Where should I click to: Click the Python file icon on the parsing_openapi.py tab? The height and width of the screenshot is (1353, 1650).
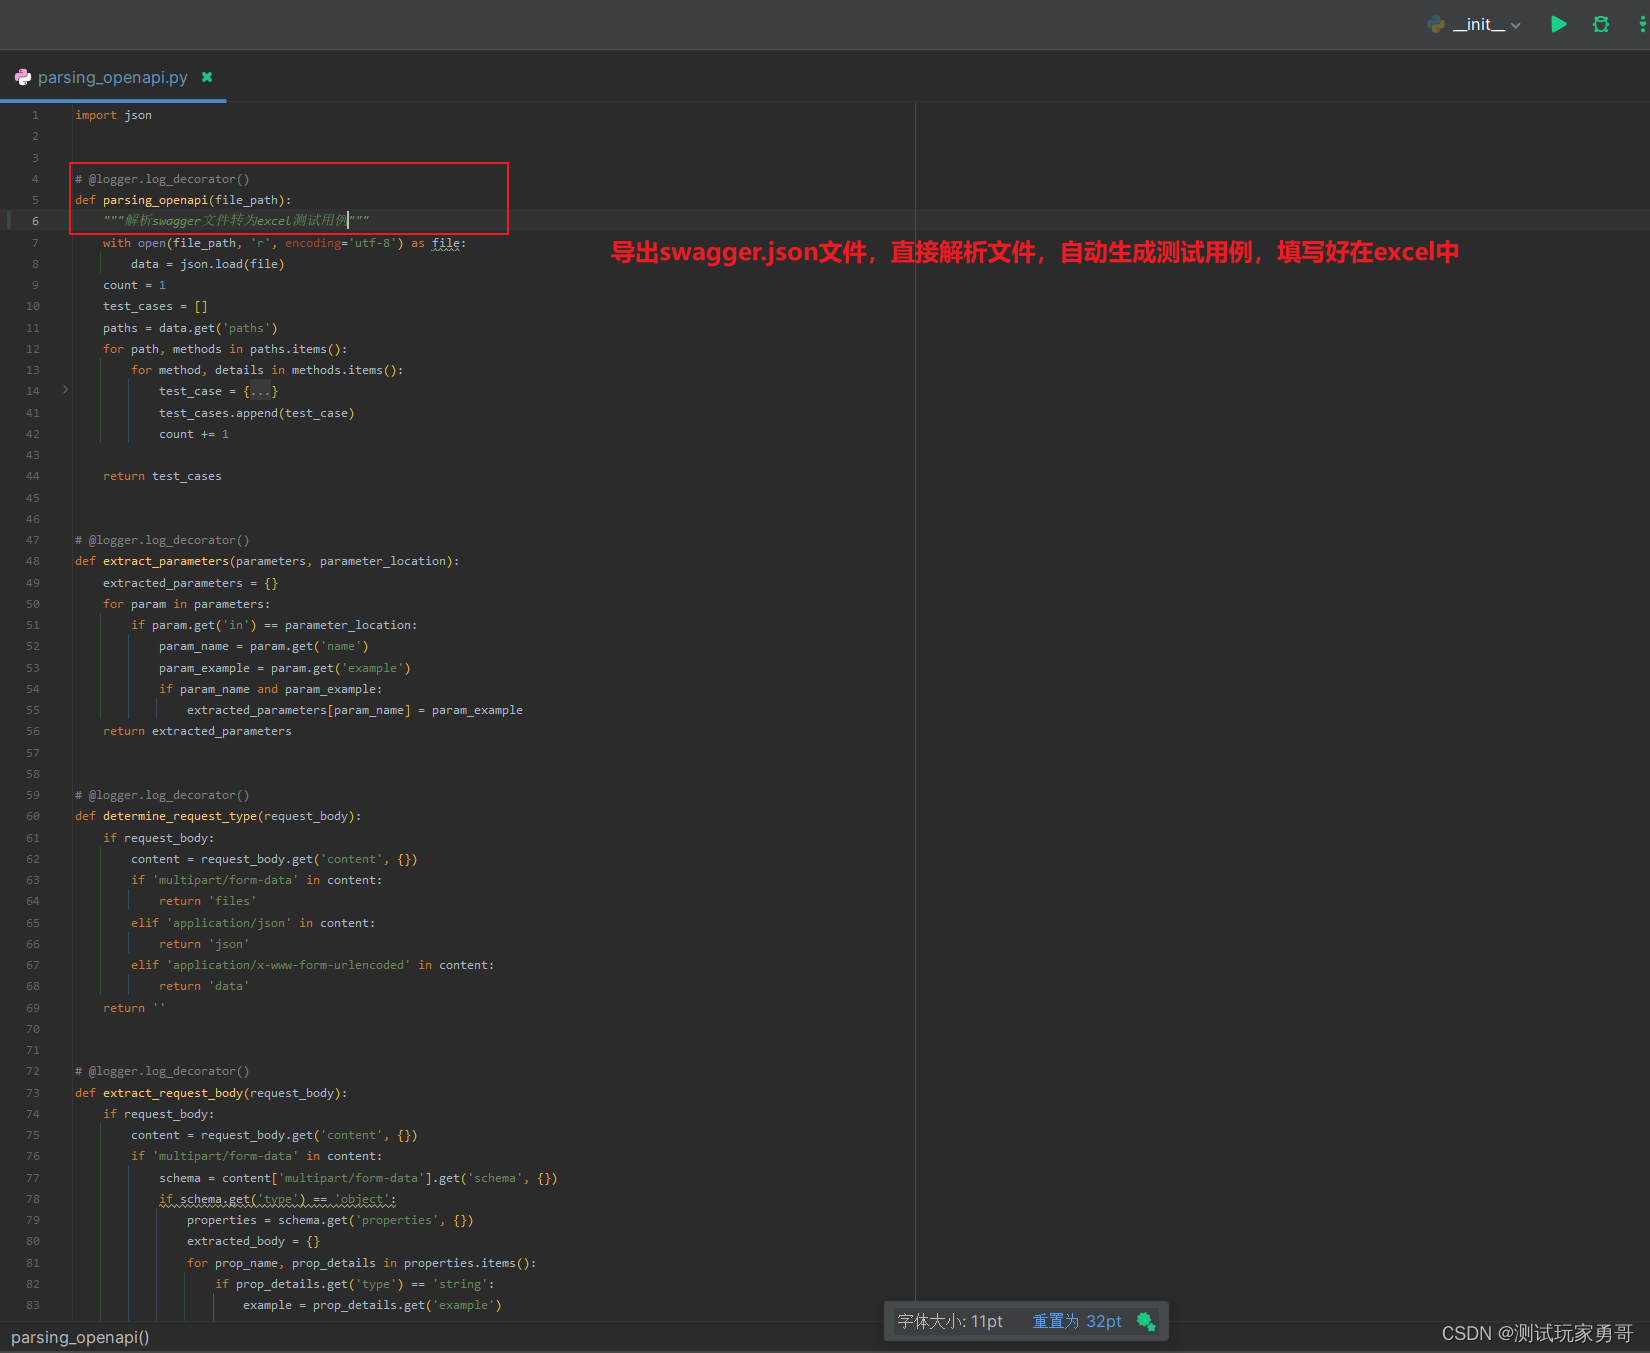tap(23, 77)
